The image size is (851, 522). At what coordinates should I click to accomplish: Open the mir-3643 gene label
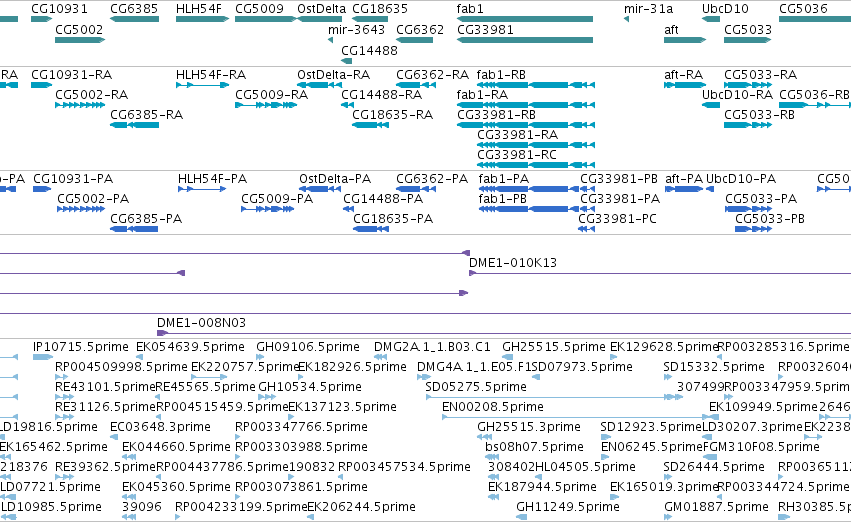(x=357, y=29)
